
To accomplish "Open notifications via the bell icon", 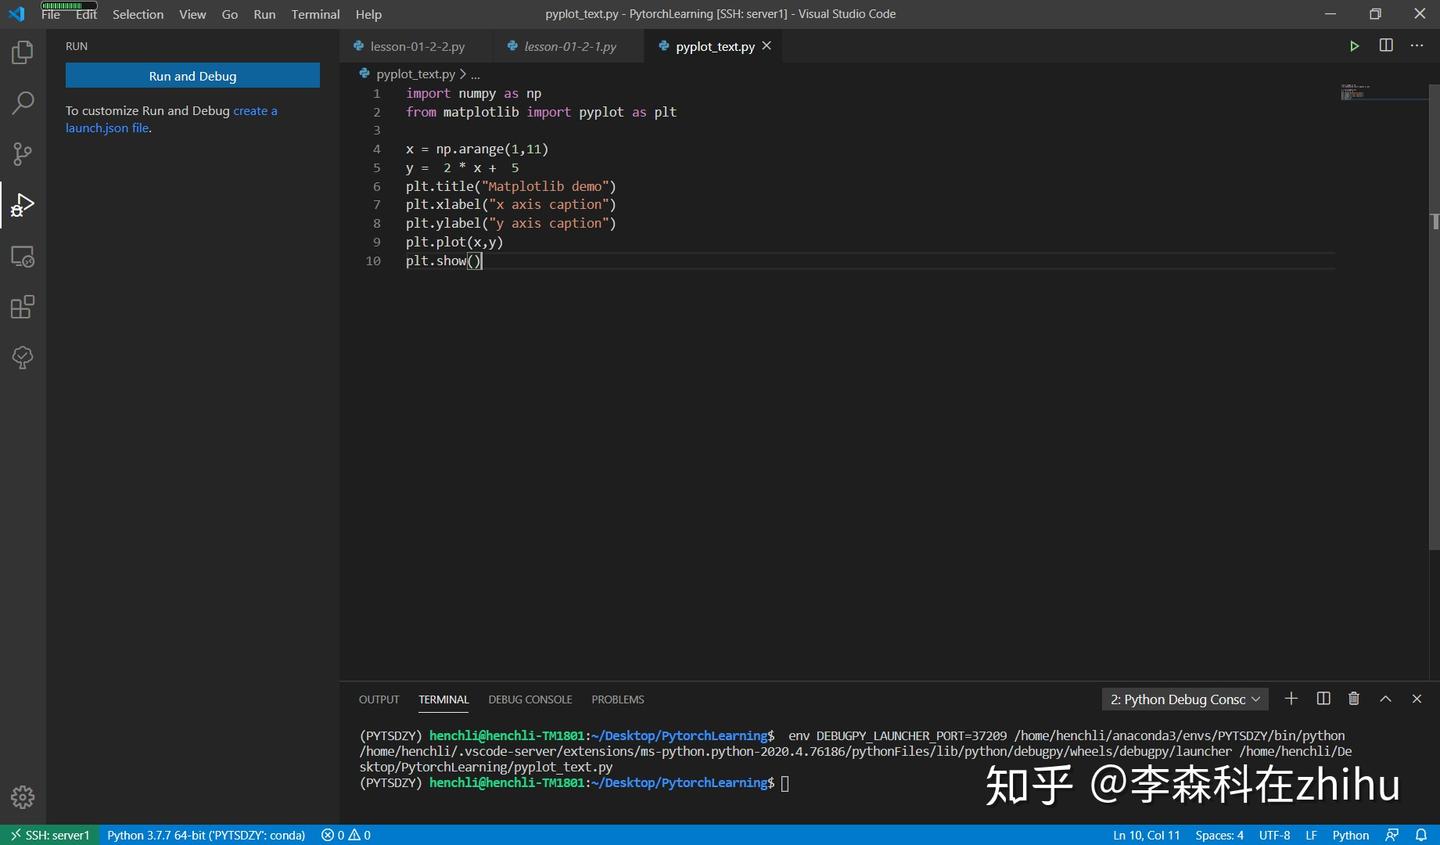I will pos(1421,835).
